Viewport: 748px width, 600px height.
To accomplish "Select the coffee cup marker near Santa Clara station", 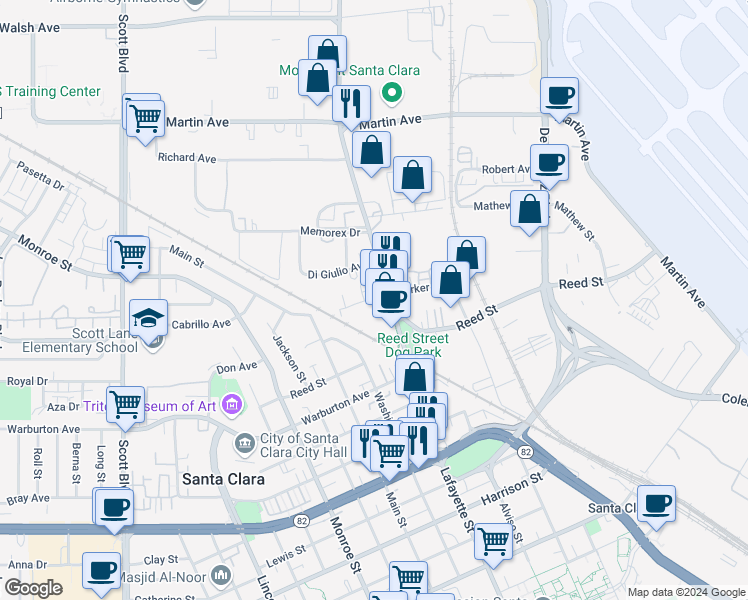I will [x=656, y=505].
